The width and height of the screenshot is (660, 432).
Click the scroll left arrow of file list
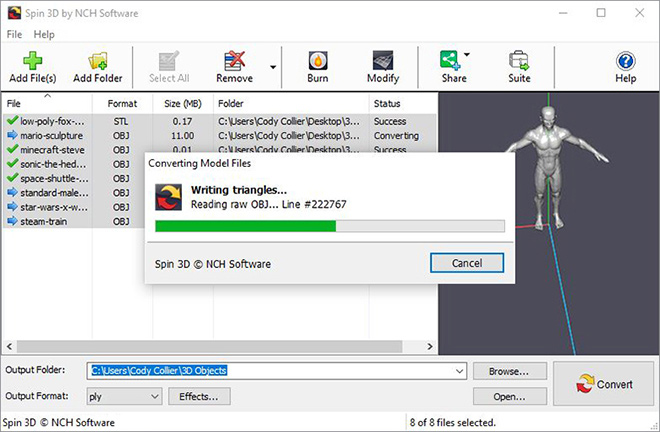[9, 347]
